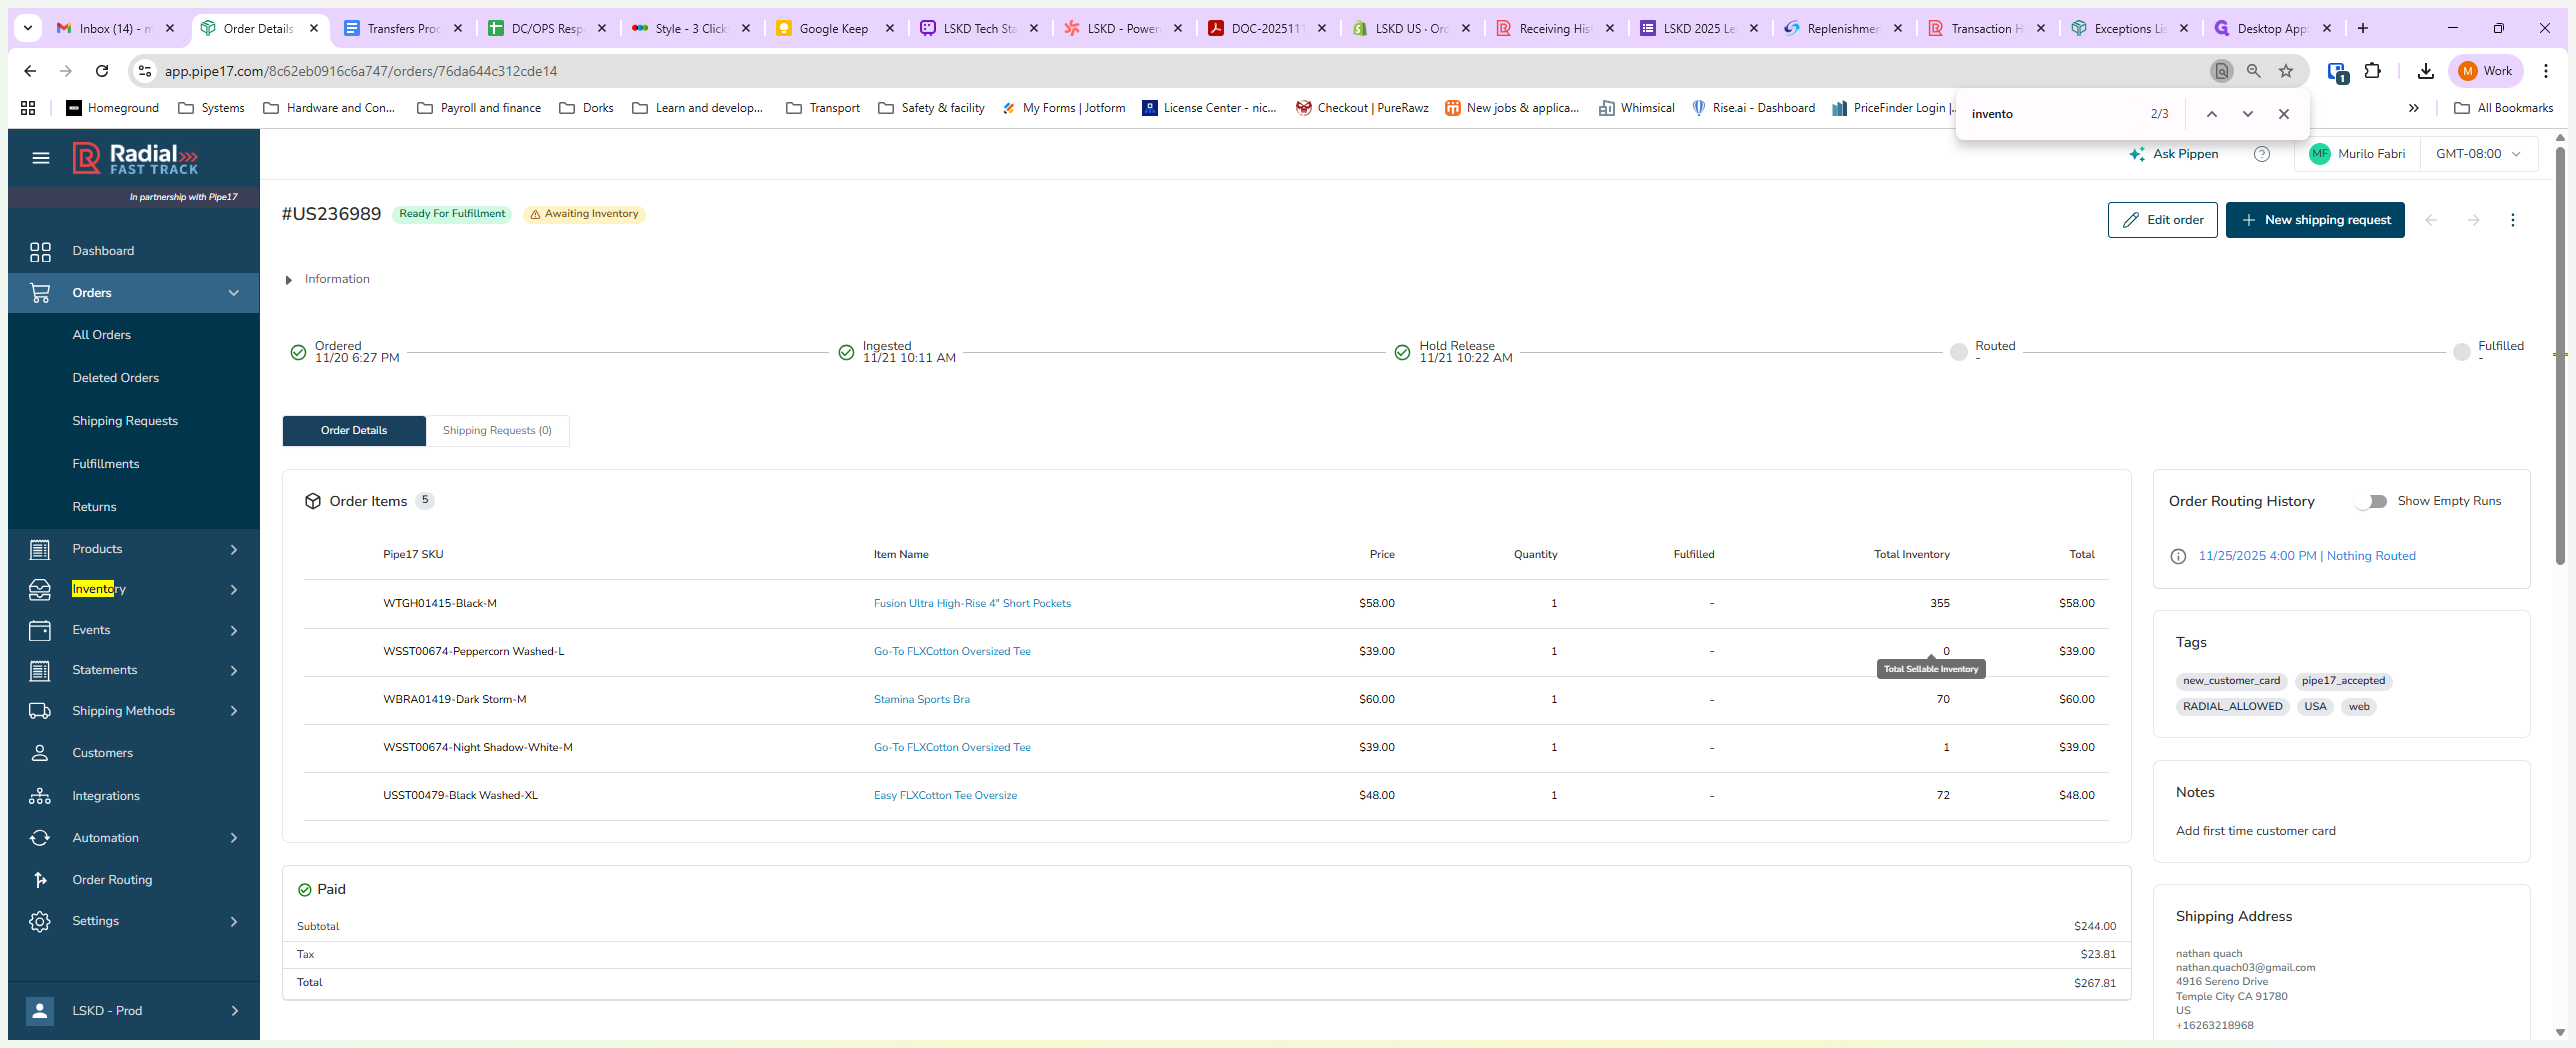Click the browser find-in-page search field
Image resolution: width=2576 pixels, height=1048 pixels.
(2050, 114)
